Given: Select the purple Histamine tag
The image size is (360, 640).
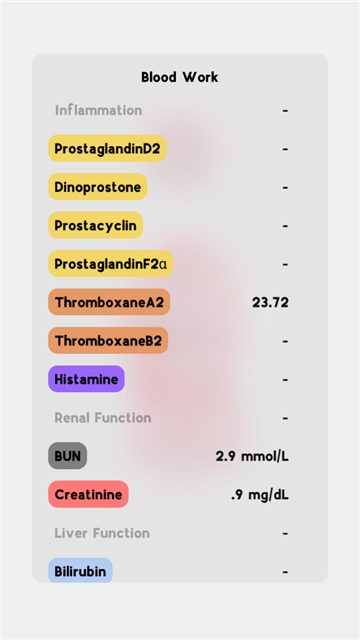Looking at the screenshot, I should tap(86, 379).
